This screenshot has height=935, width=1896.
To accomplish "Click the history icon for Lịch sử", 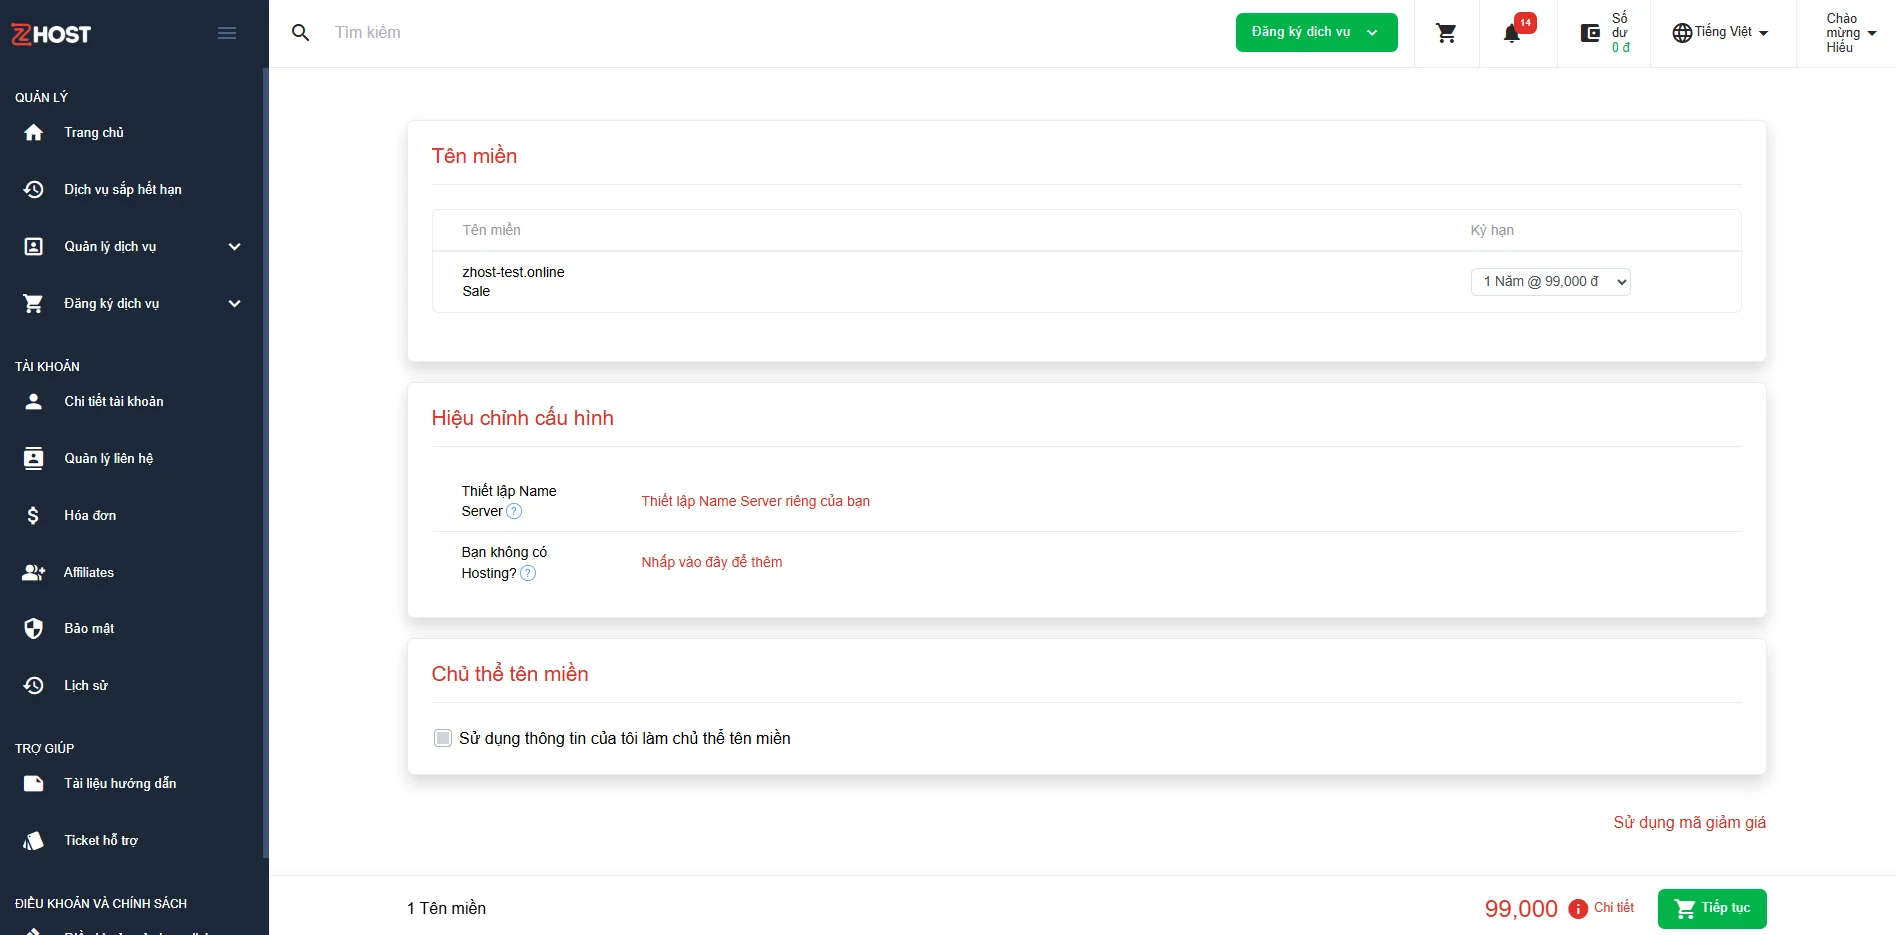I will (x=33, y=685).
